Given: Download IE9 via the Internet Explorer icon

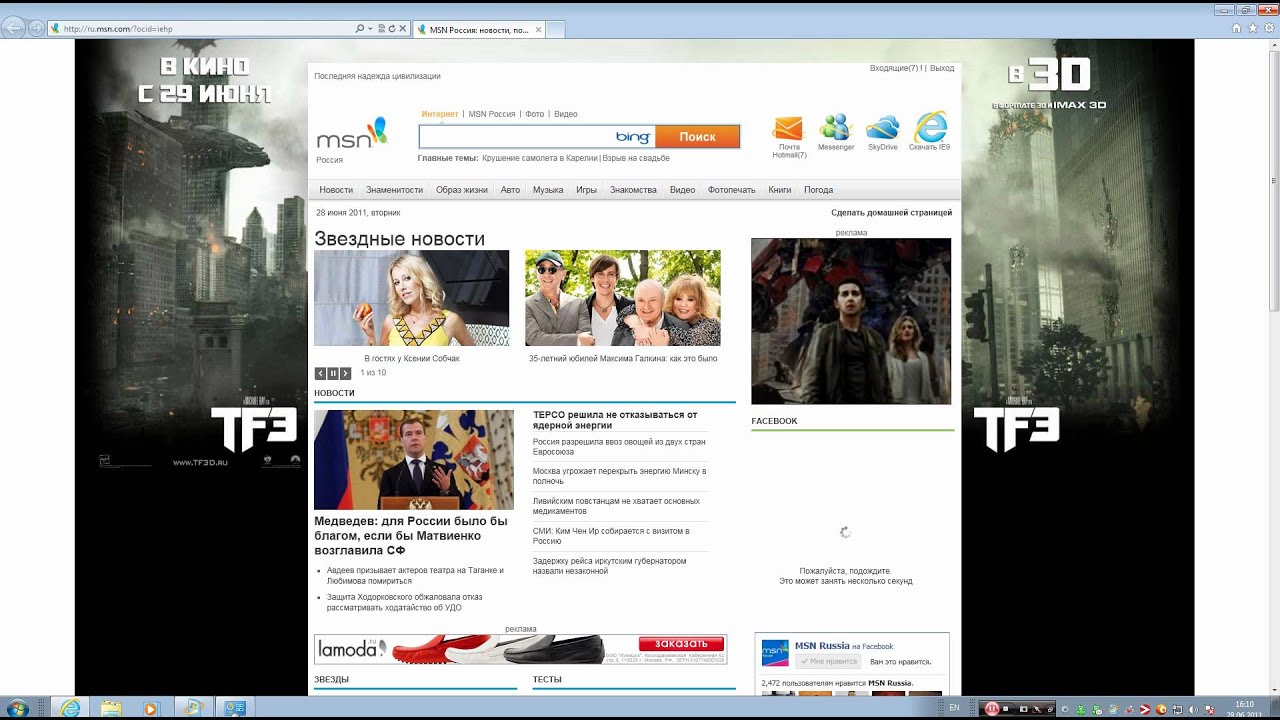Looking at the screenshot, I should (x=930, y=127).
